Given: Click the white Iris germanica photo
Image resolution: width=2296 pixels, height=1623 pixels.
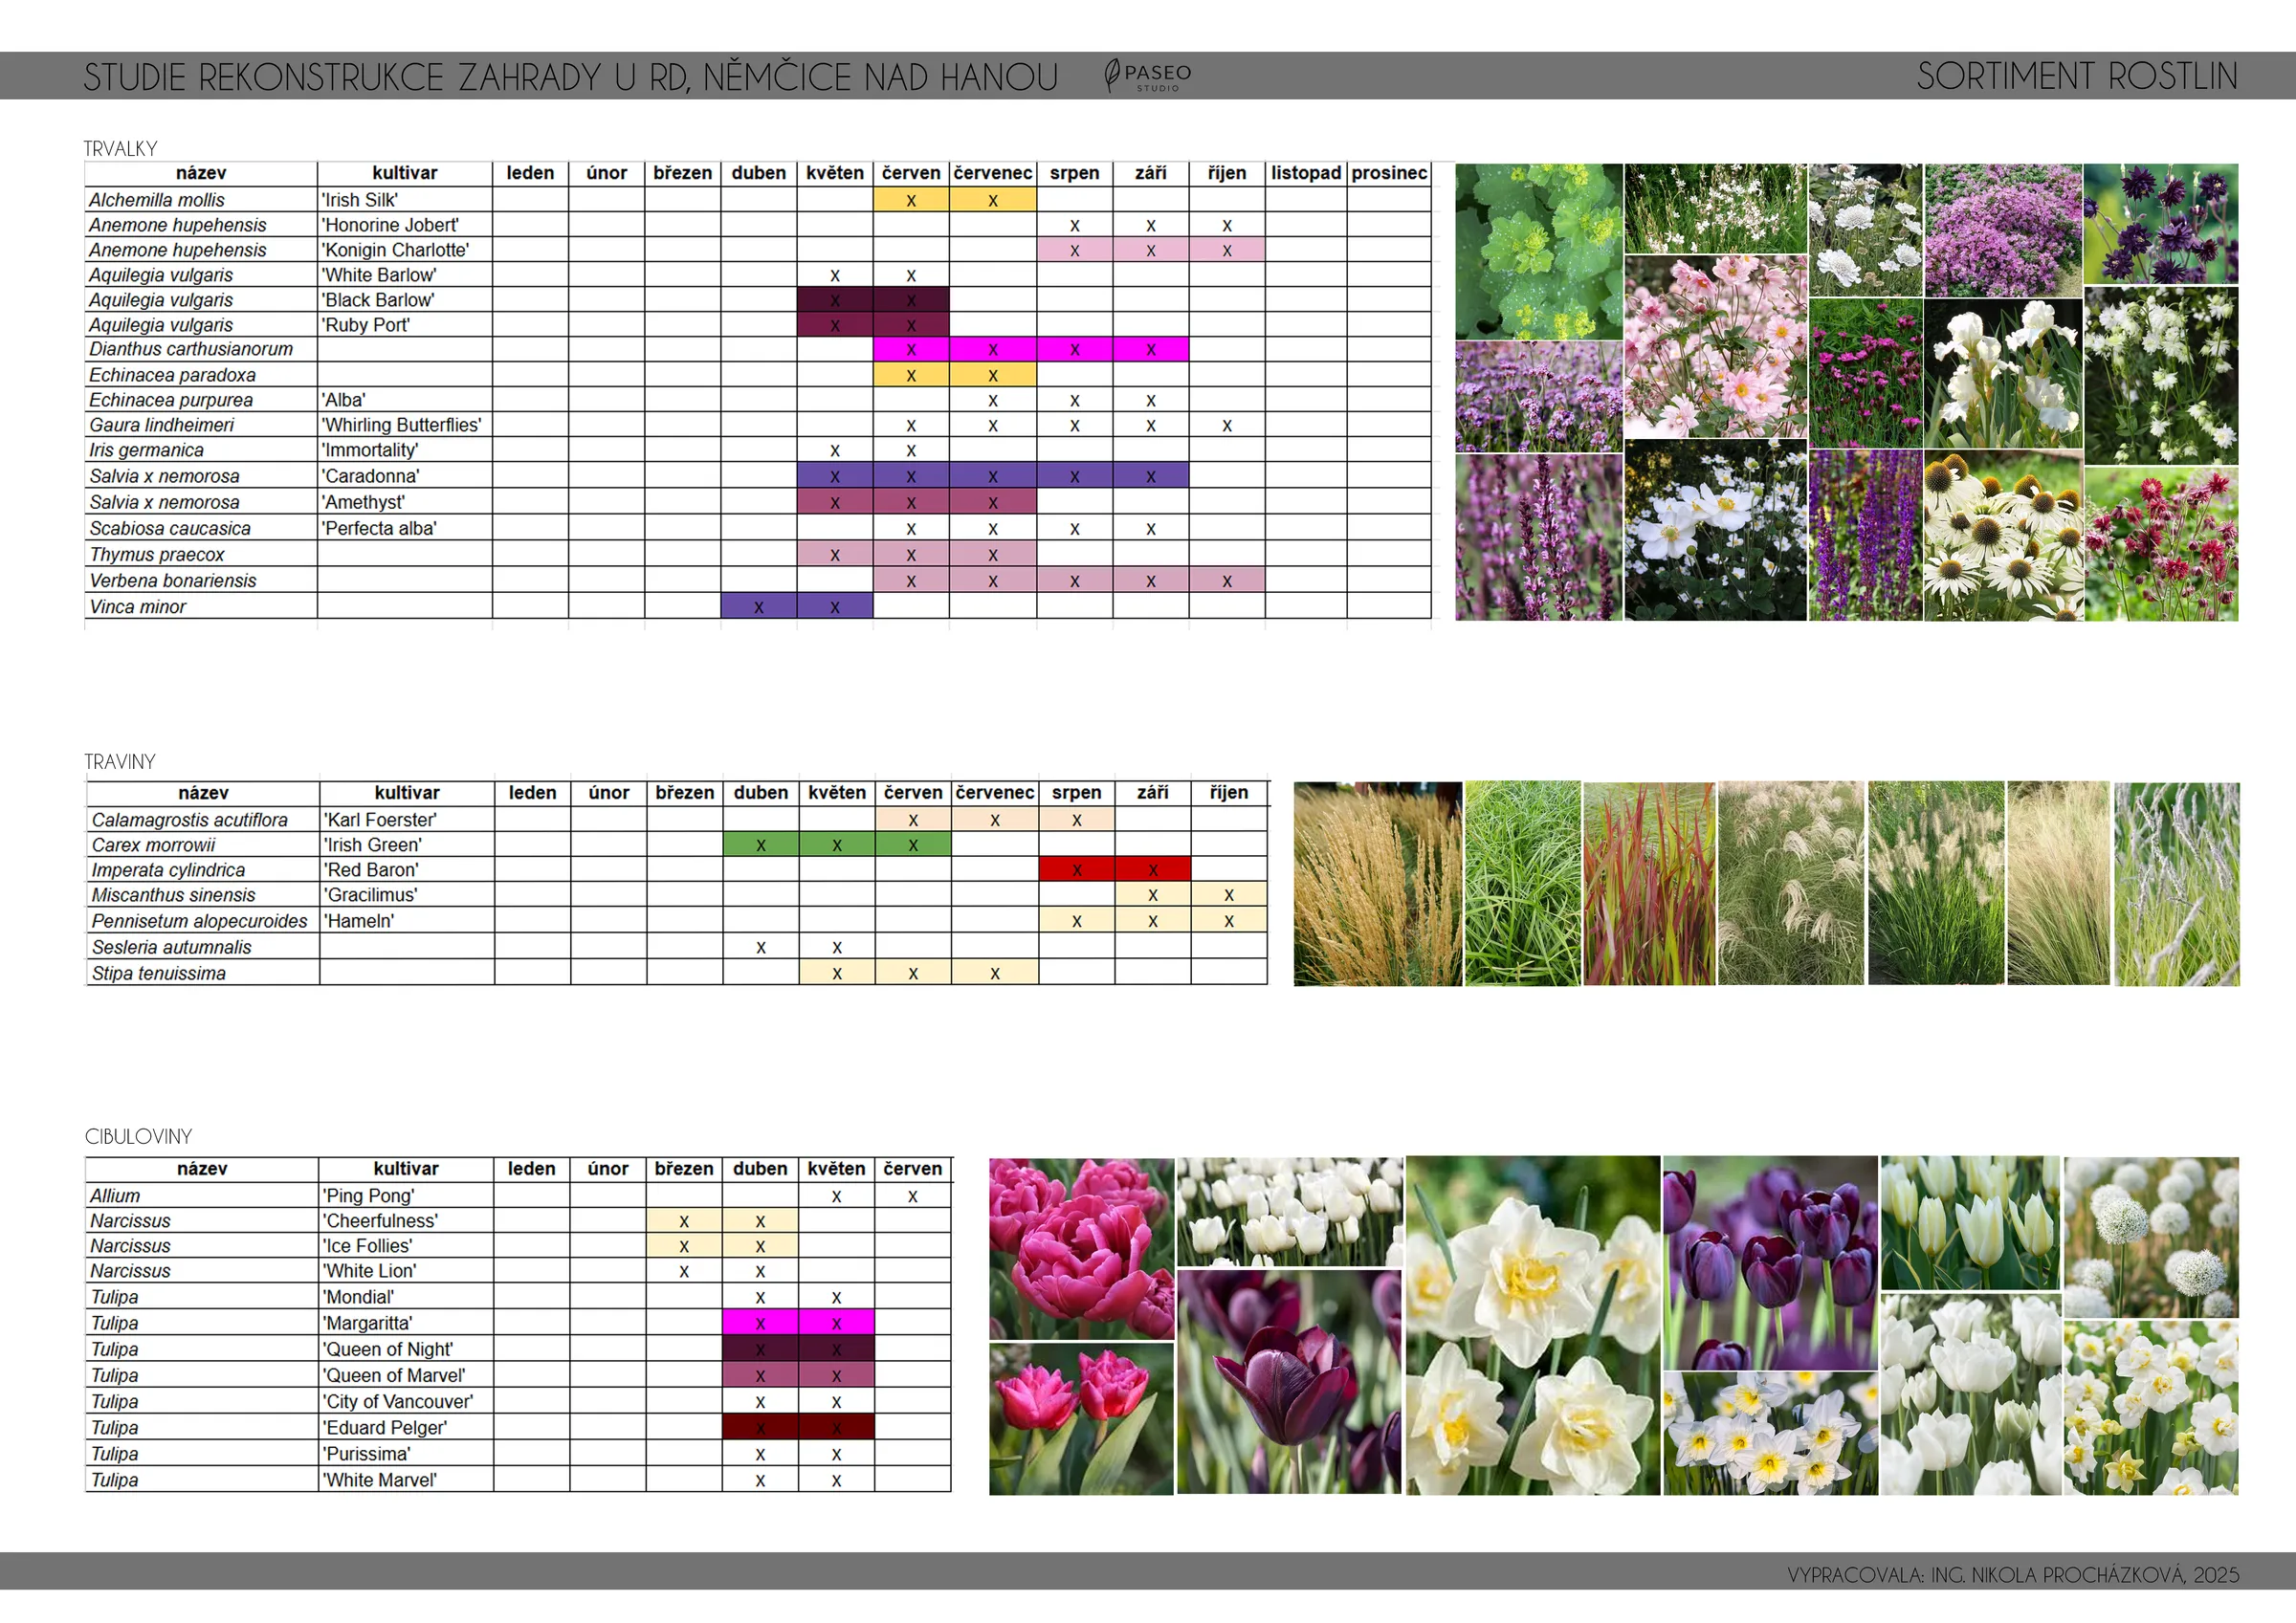Looking at the screenshot, I should click(2002, 373).
